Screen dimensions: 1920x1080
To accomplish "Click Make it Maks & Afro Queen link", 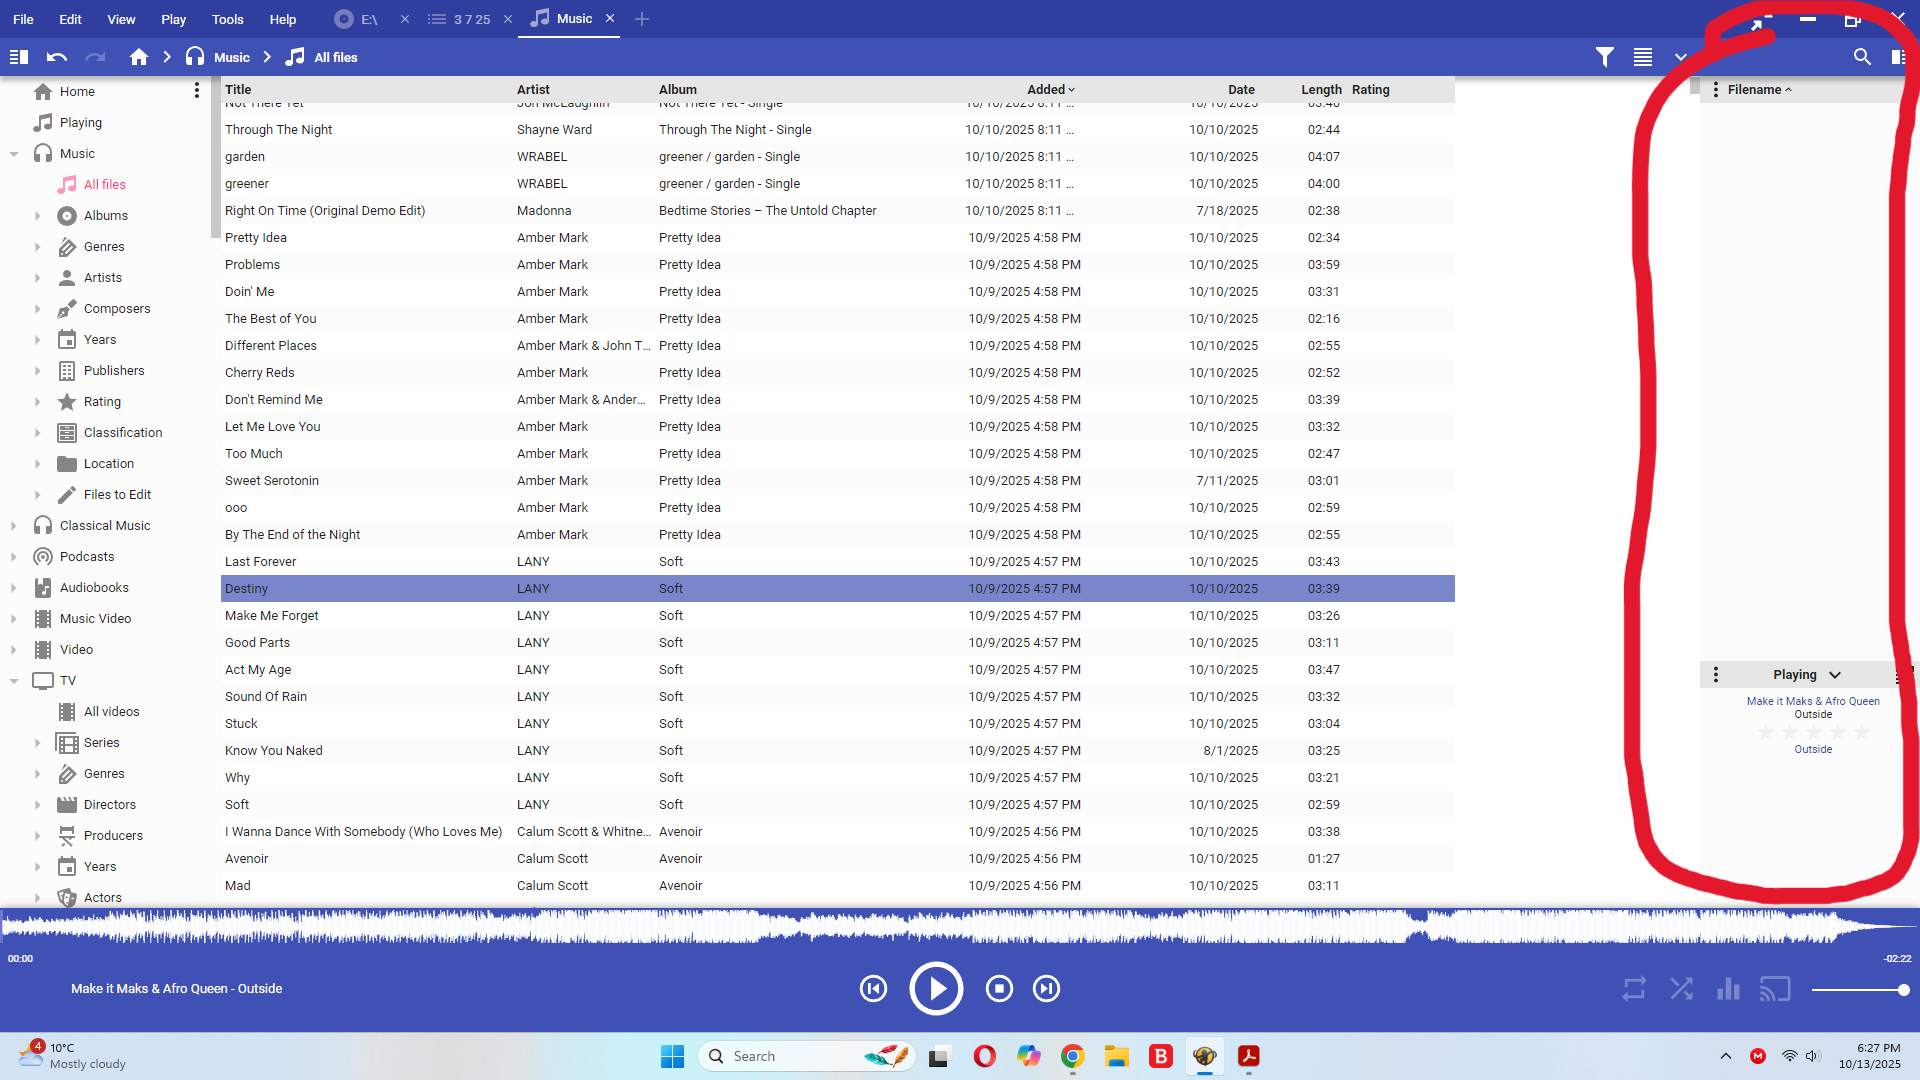I will coord(1812,701).
